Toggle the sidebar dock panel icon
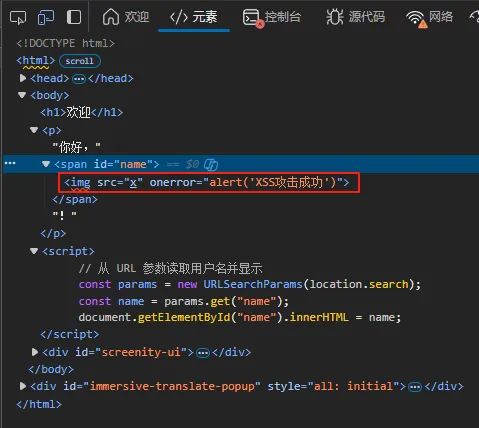Screen dimensions: 479x428 pos(74,17)
